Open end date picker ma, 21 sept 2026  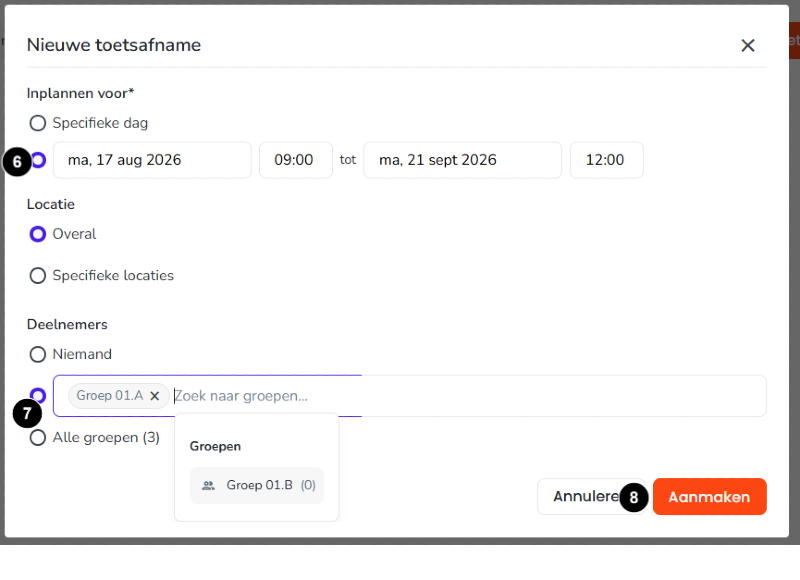(x=462, y=160)
